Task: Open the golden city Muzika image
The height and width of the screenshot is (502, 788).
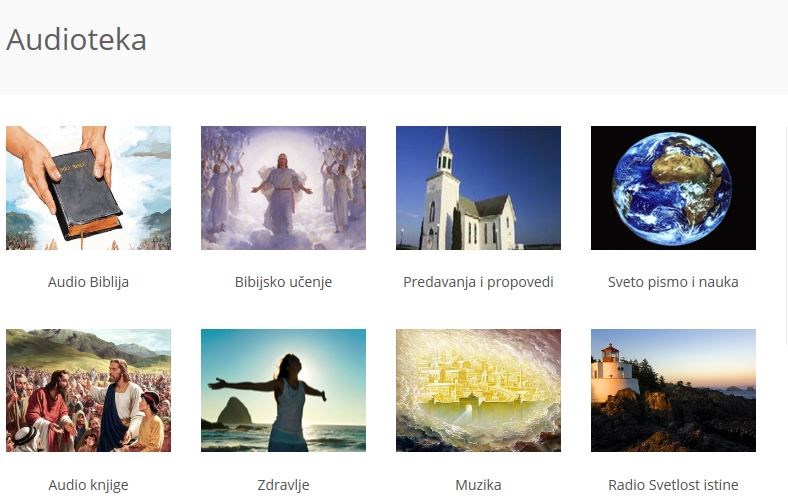Action: point(478,390)
